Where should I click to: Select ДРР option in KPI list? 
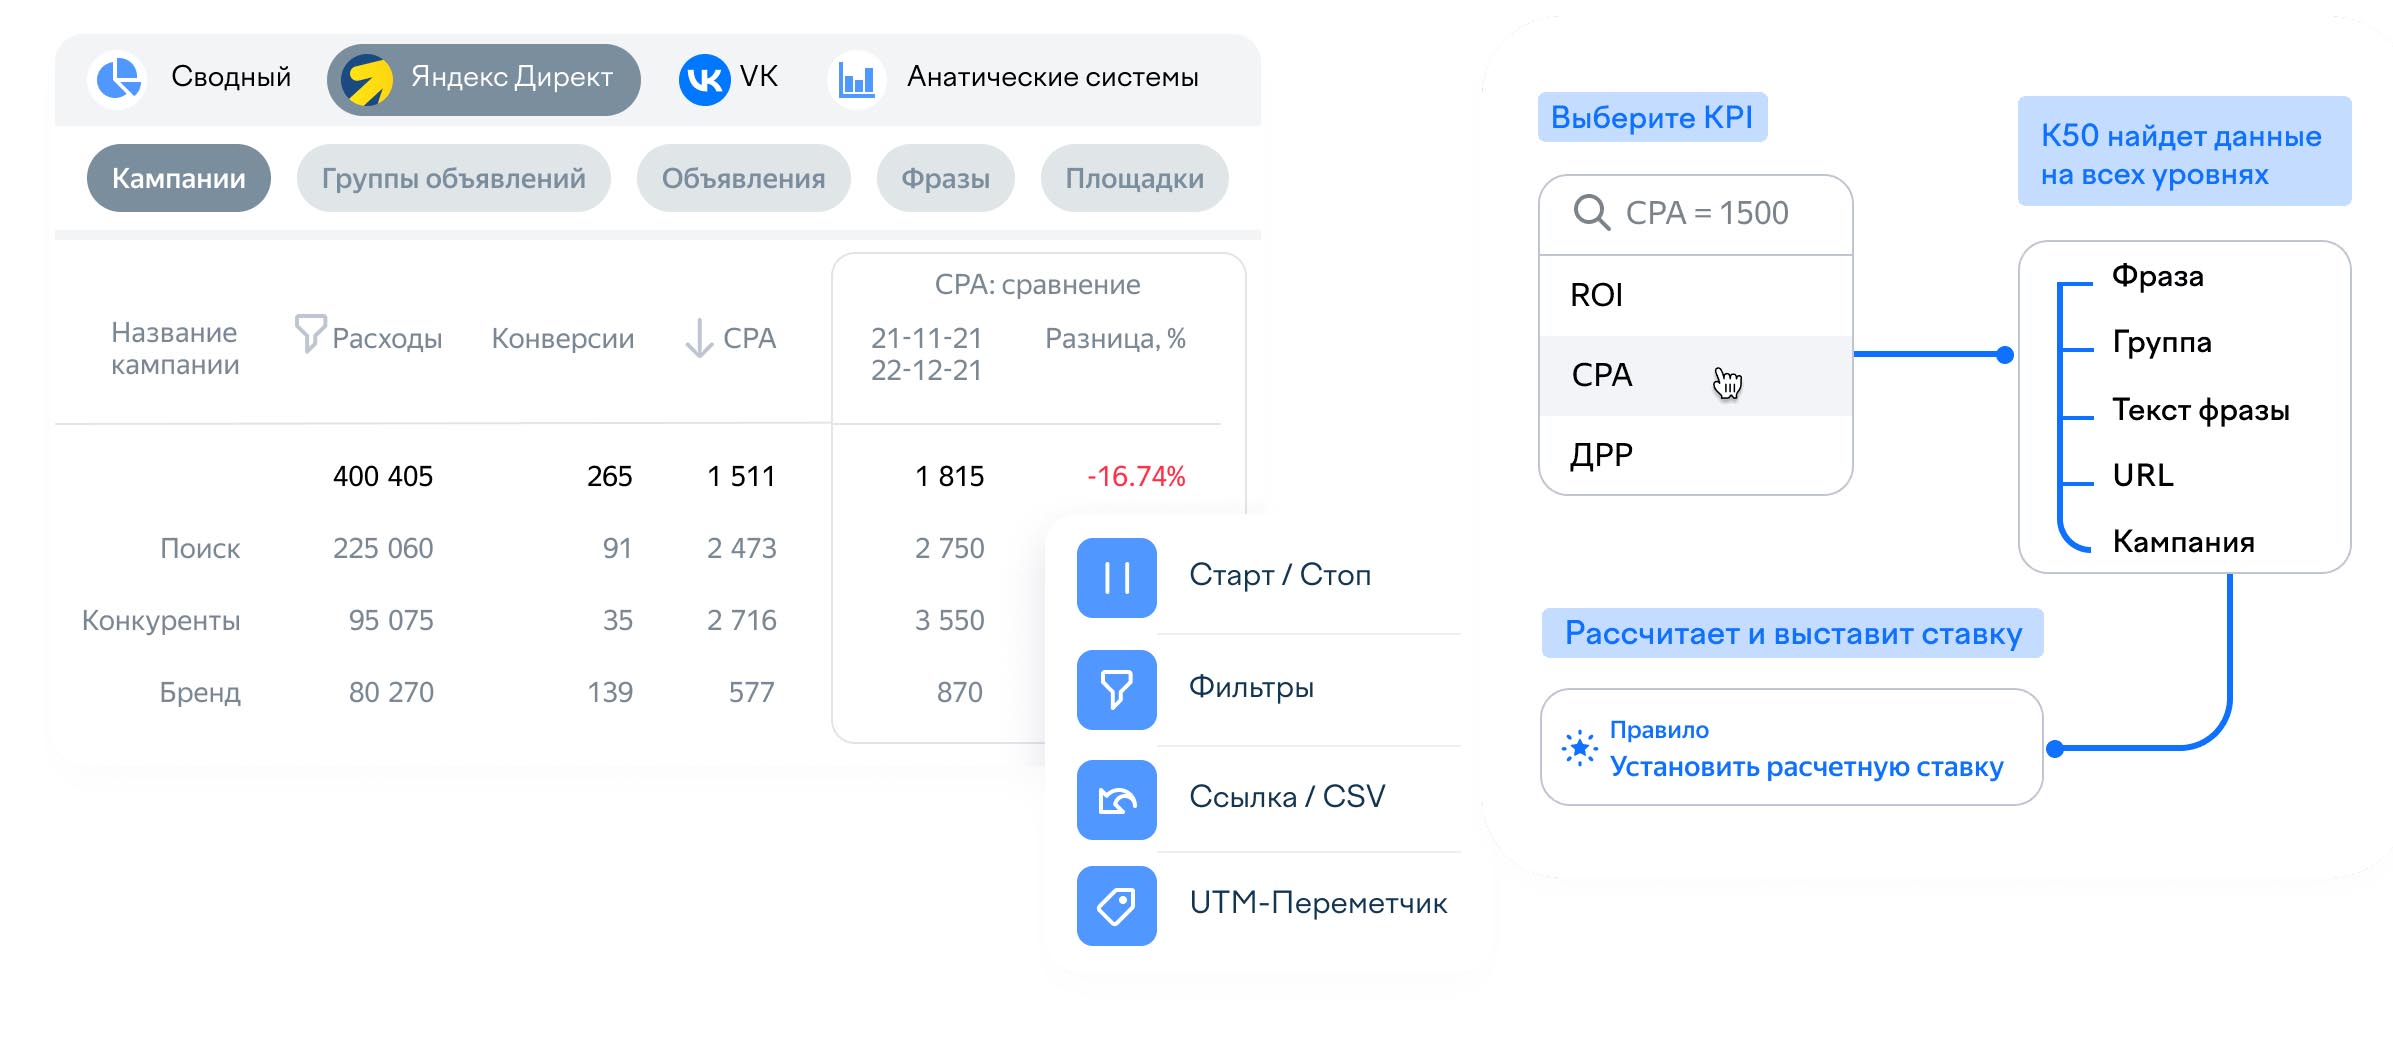pyautogui.click(x=1696, y=455)
